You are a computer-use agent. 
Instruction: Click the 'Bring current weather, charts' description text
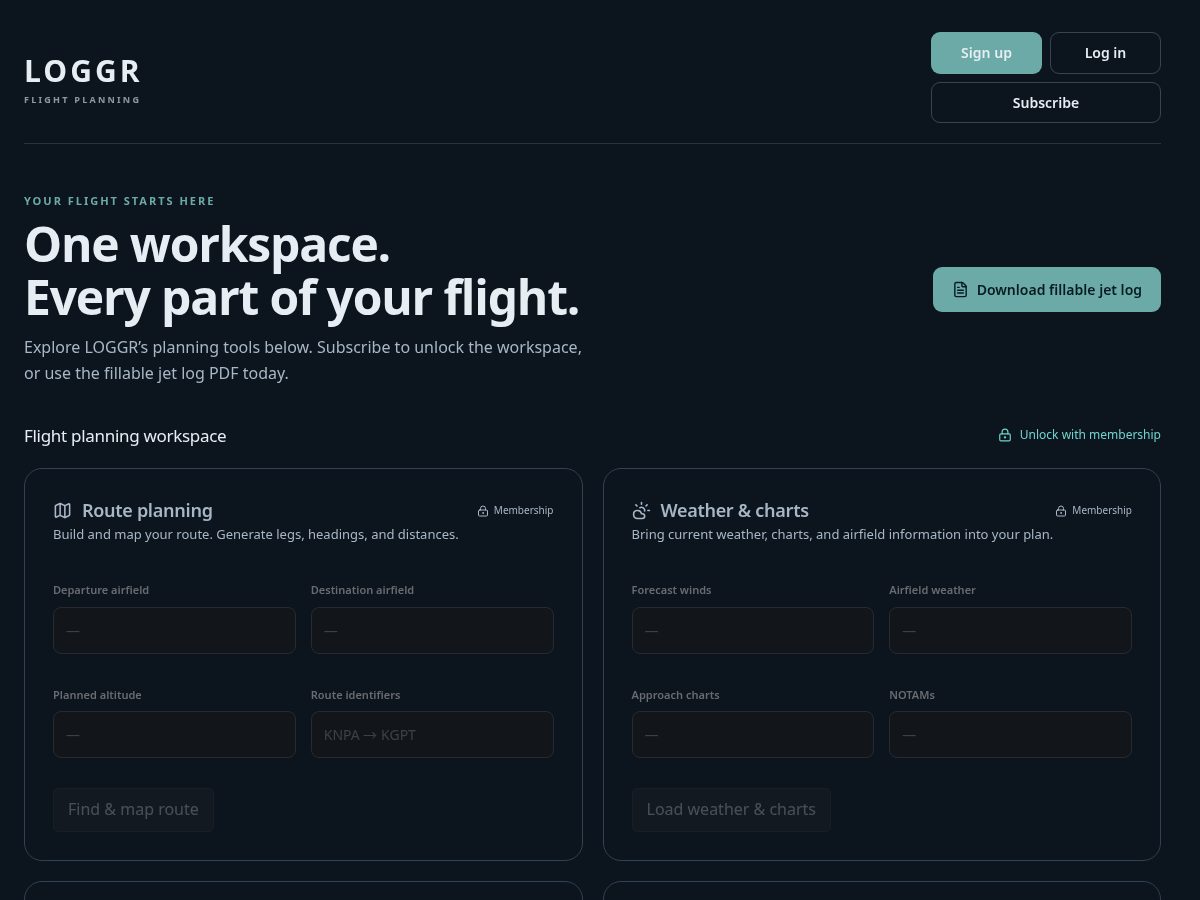(x=842, y=535)
